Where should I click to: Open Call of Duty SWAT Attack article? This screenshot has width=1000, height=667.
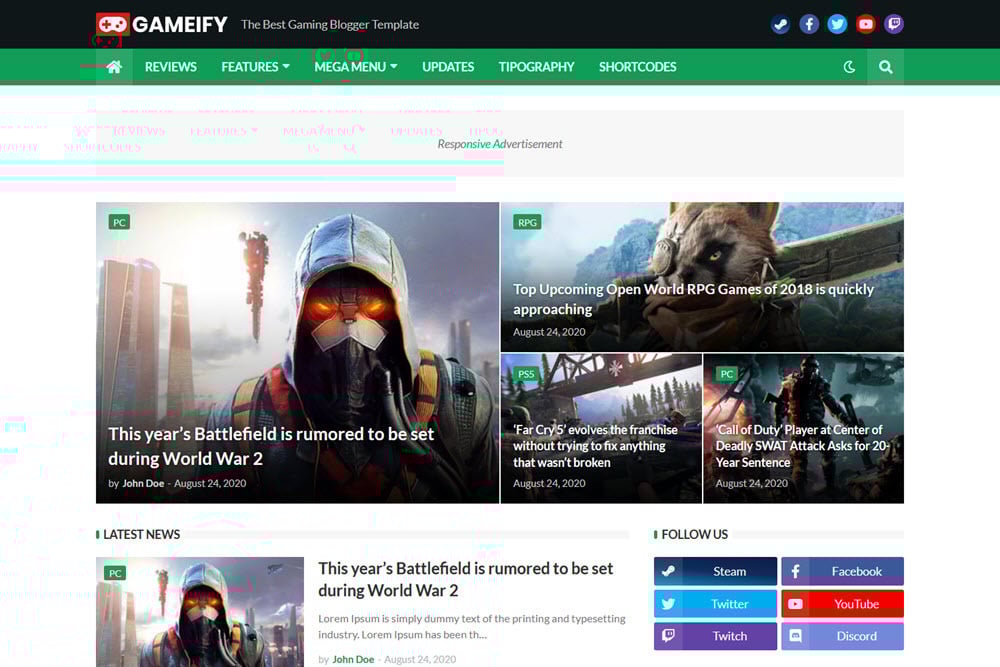(x=802, y=446)
